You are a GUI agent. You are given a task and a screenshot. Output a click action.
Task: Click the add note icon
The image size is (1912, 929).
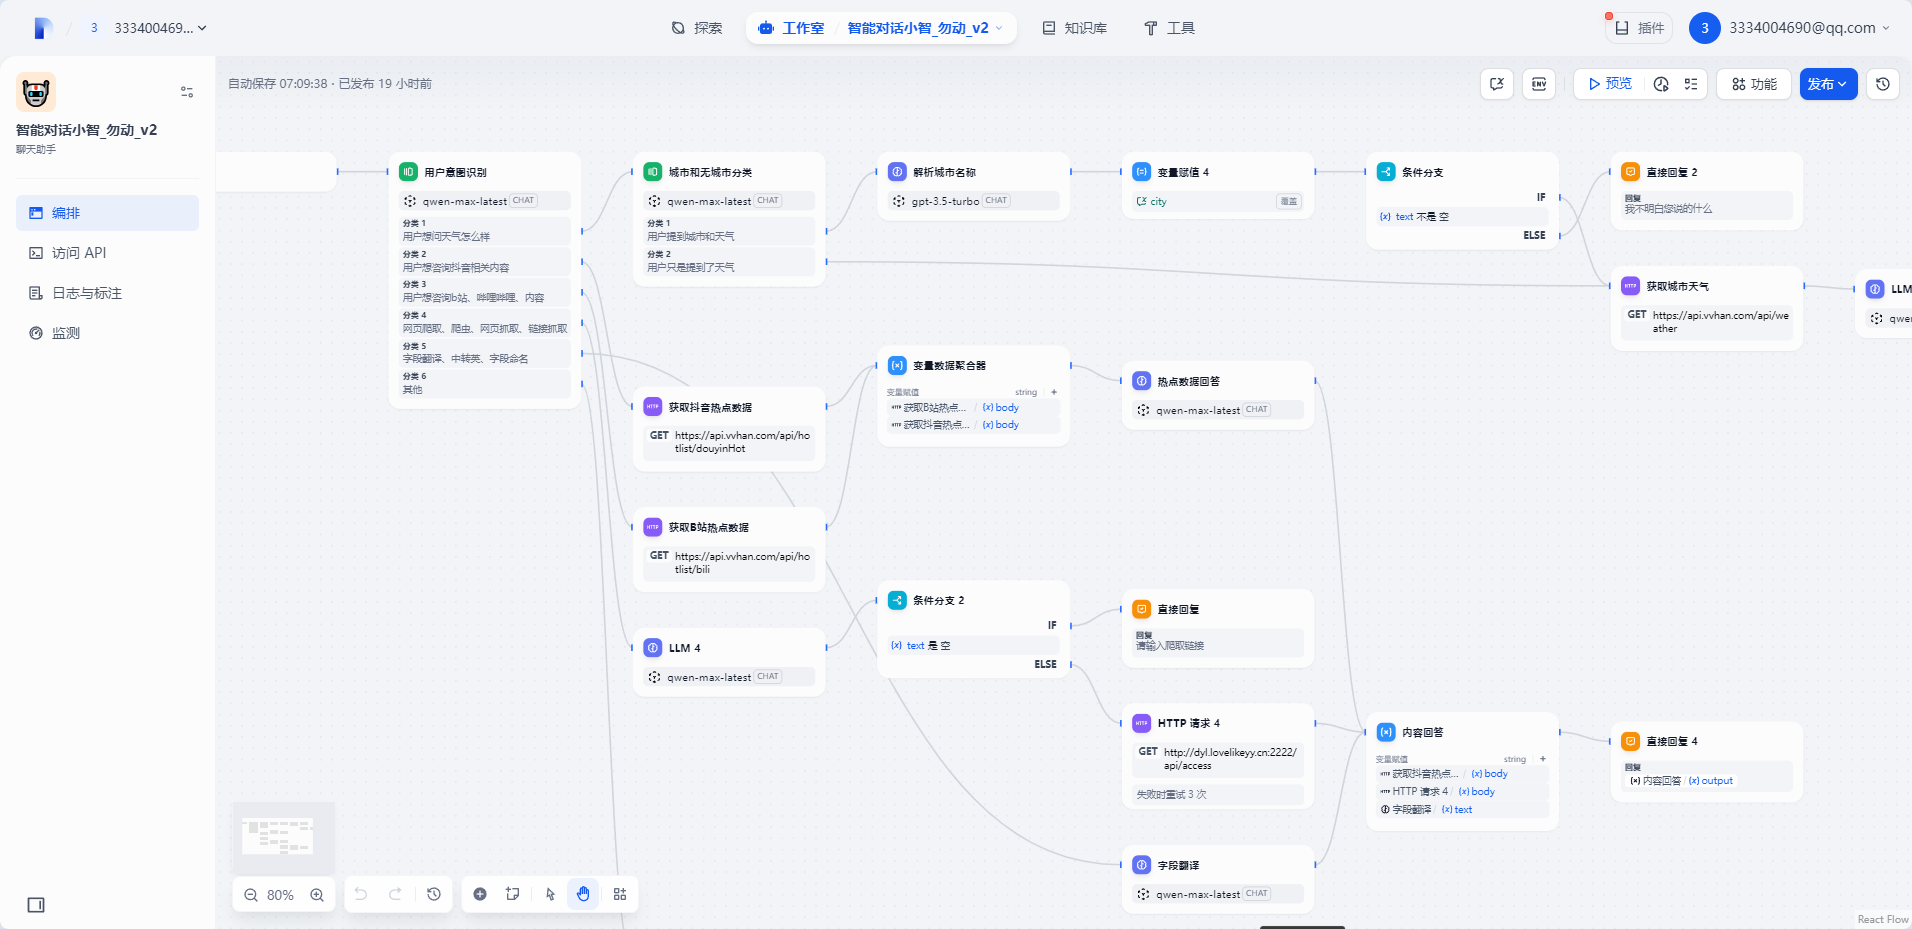tap(513, 894)
